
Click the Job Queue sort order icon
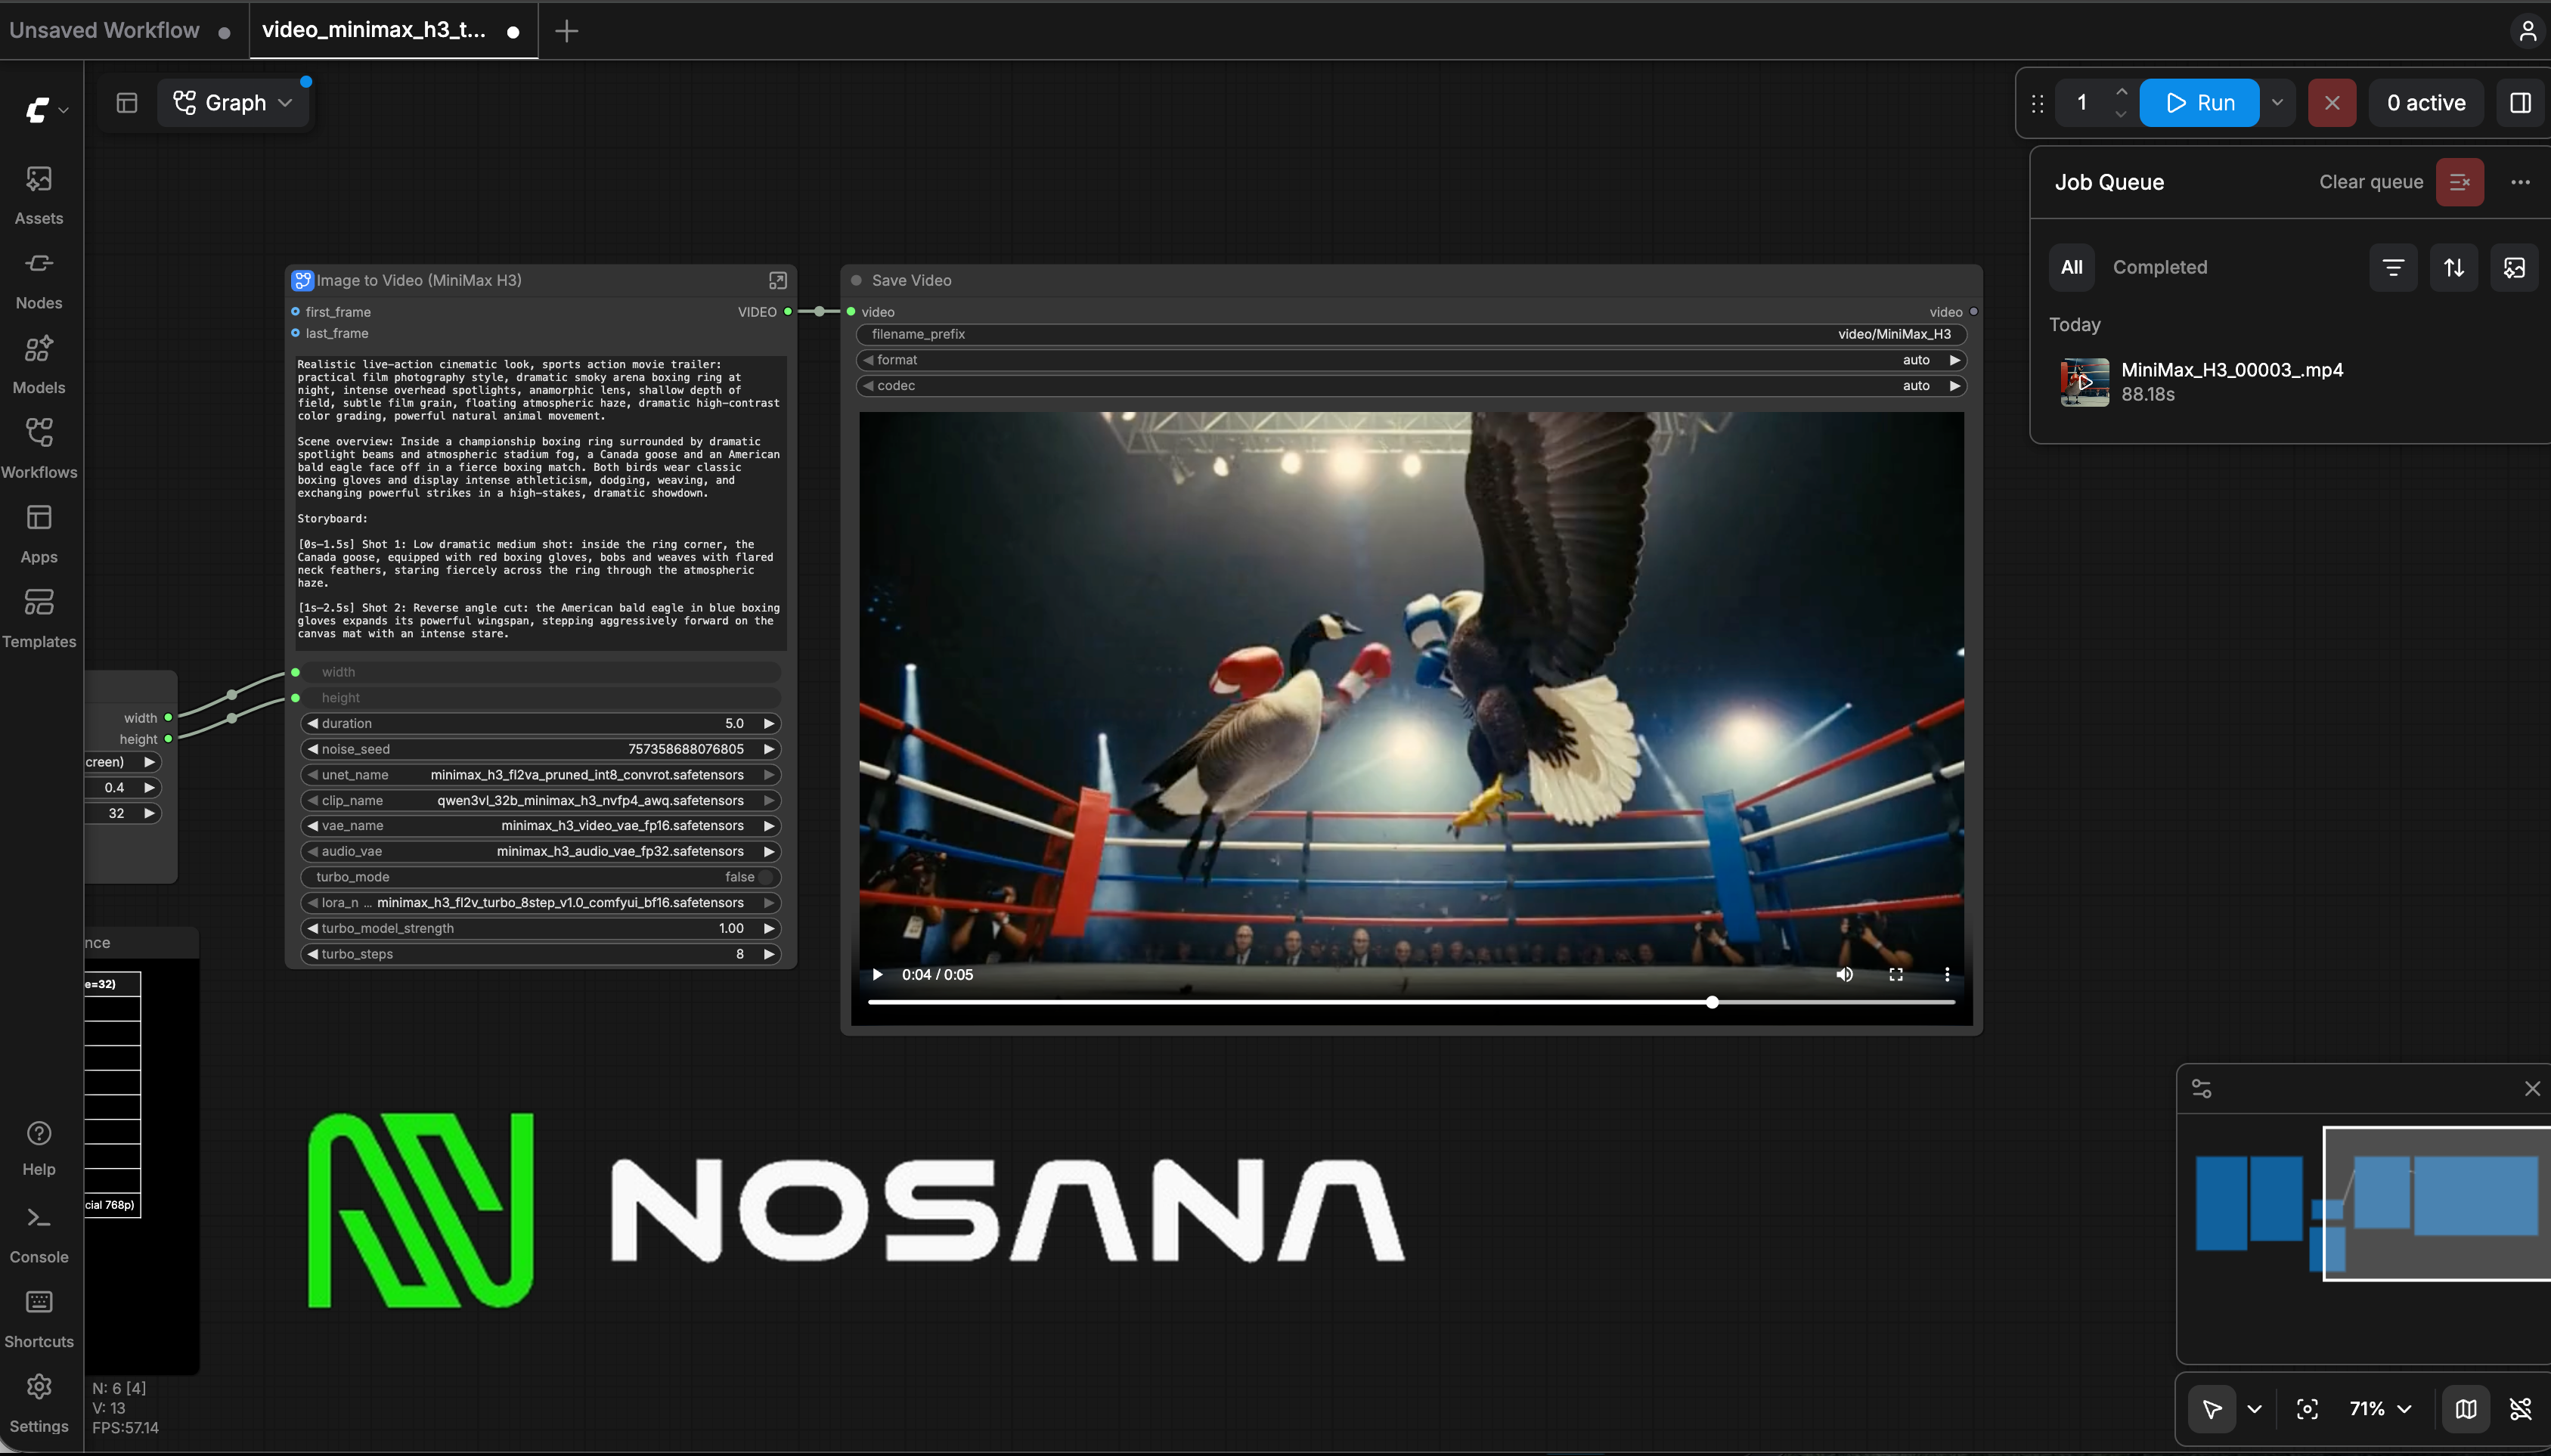pos(2454,267)
